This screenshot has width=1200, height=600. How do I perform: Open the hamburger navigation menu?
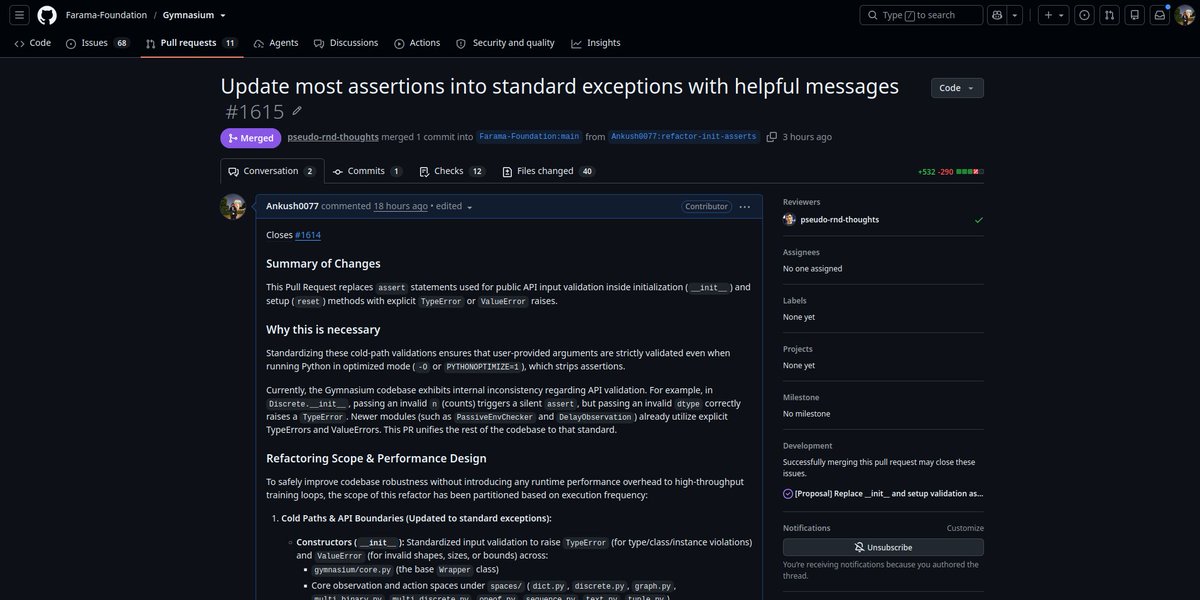click(x=19, y=15)
